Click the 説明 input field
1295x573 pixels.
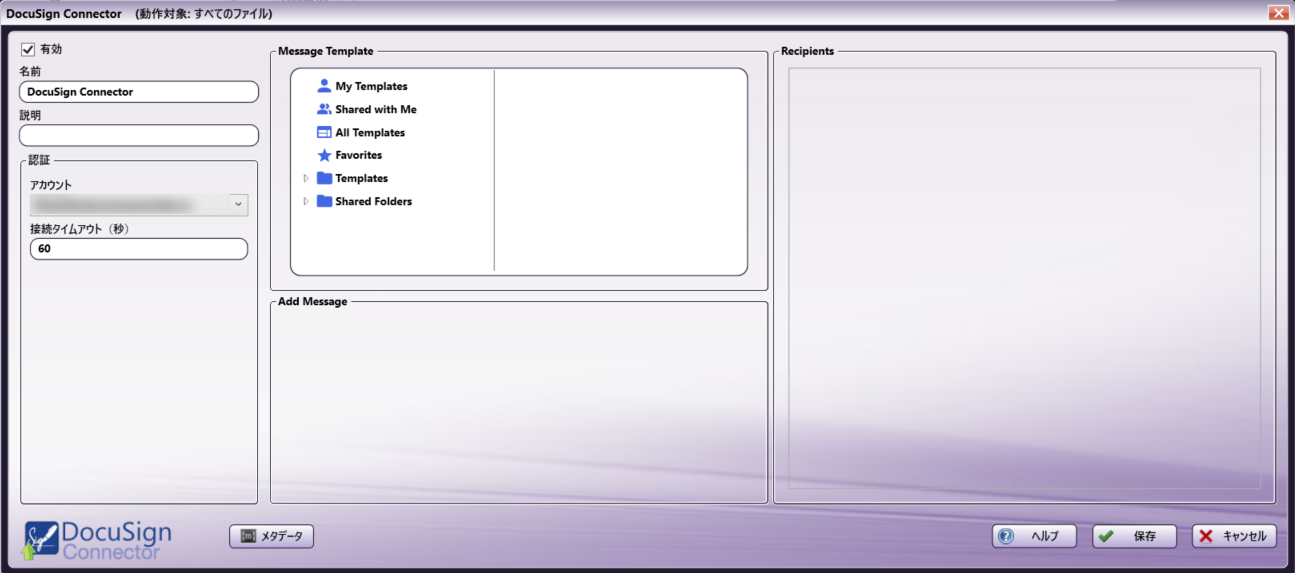tap(139, 135)
